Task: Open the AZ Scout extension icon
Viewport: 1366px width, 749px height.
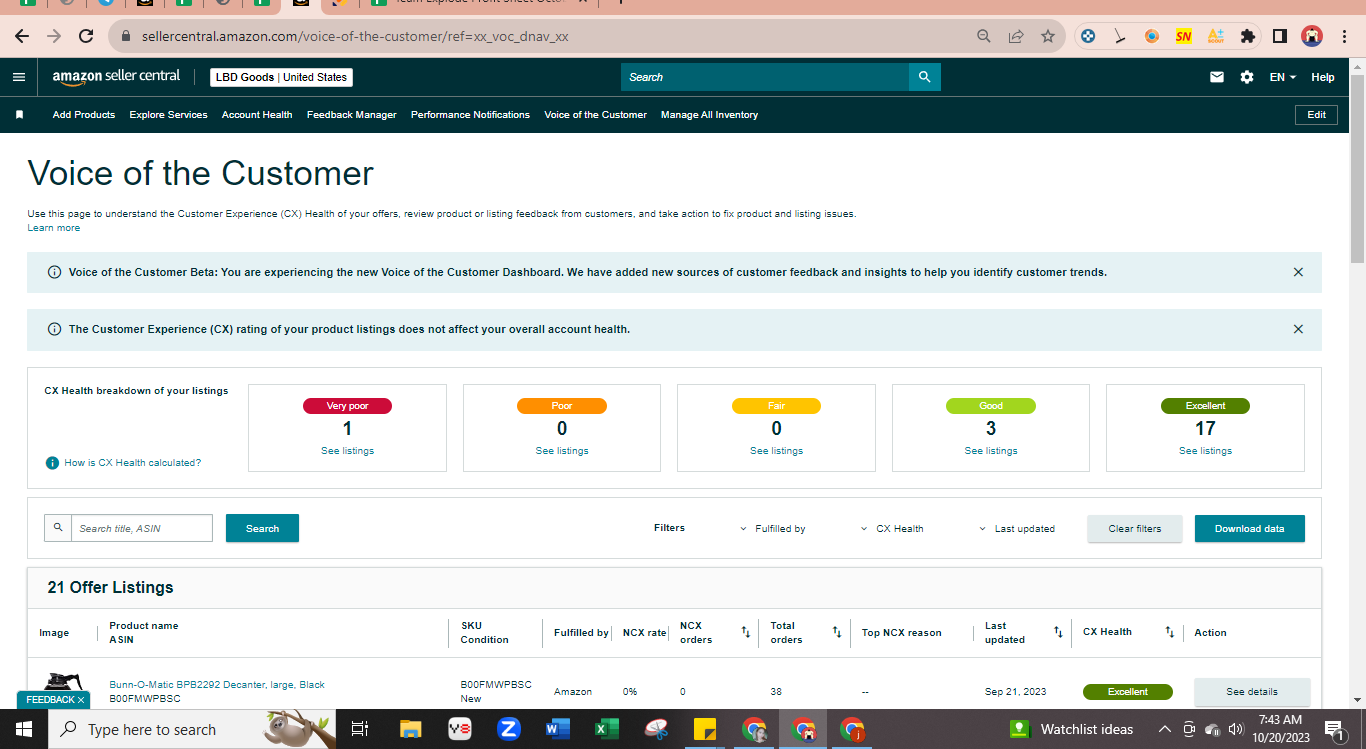Action: [x=1216, y=36]
